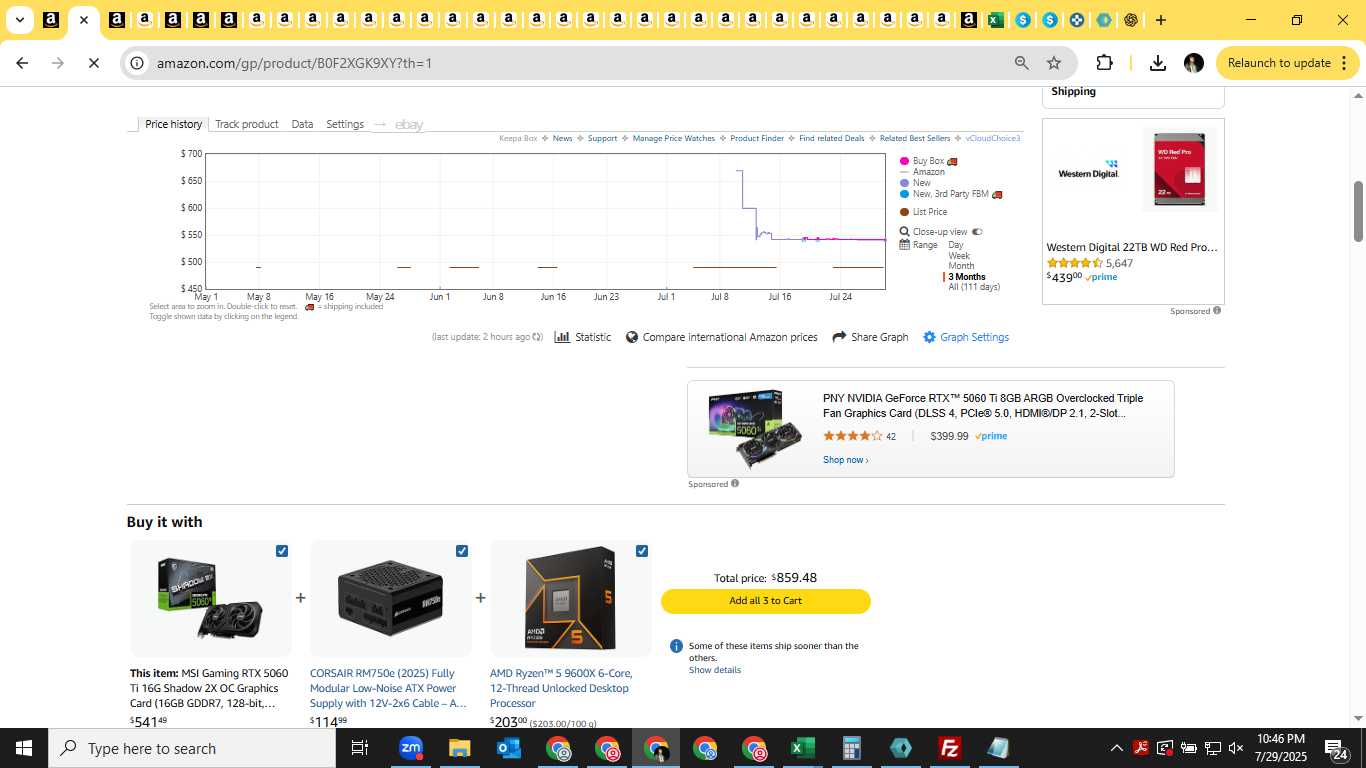Click the Windows search box
This screenshot has height=768, width=1366.
point(193,748)
